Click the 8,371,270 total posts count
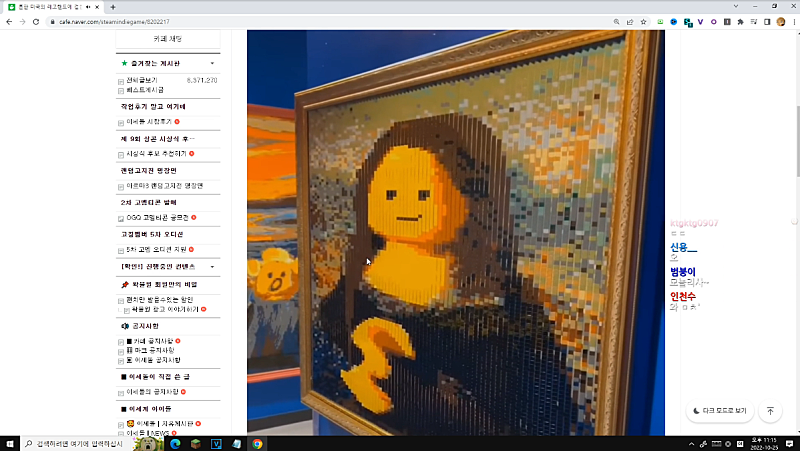 tap(202, 81)
